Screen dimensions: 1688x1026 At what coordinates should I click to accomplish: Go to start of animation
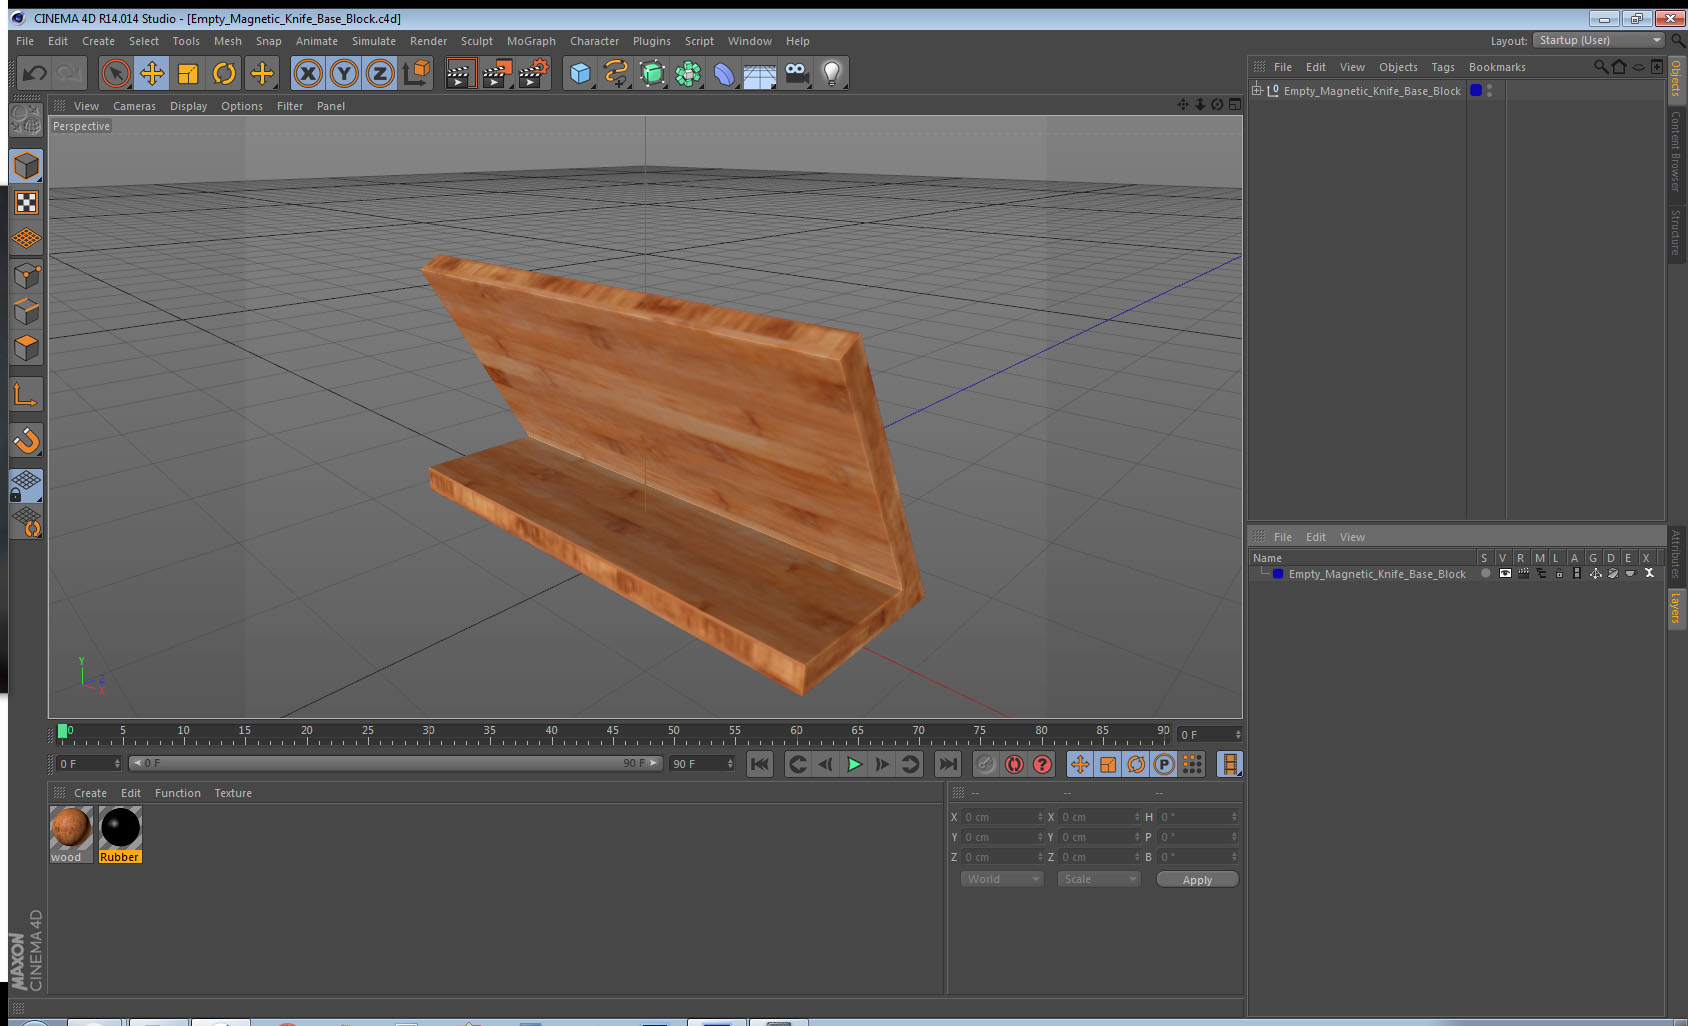tap(760, 764)
